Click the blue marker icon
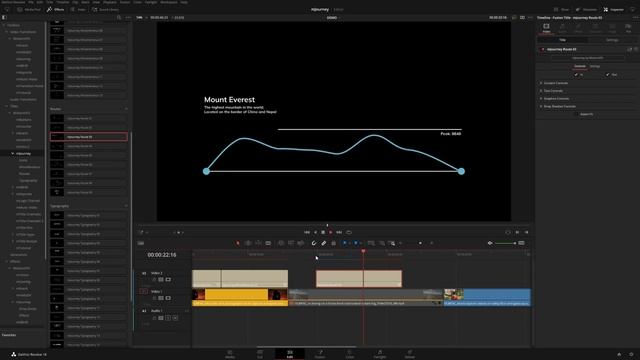Image resolution: width=640 pixels, height=360 pixels. pyautogui.click(x=356, y=243)
